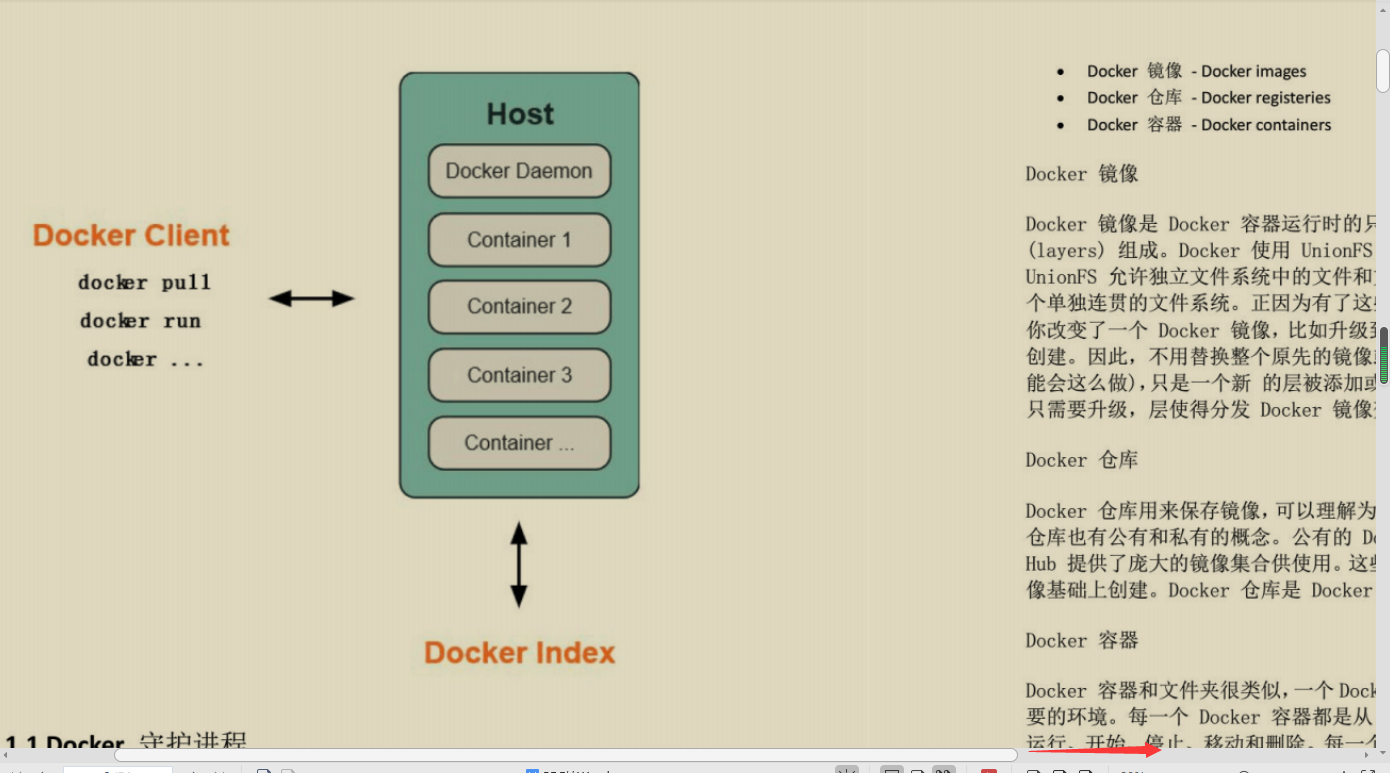Toggle the two-page layout view

pos(946,769)
